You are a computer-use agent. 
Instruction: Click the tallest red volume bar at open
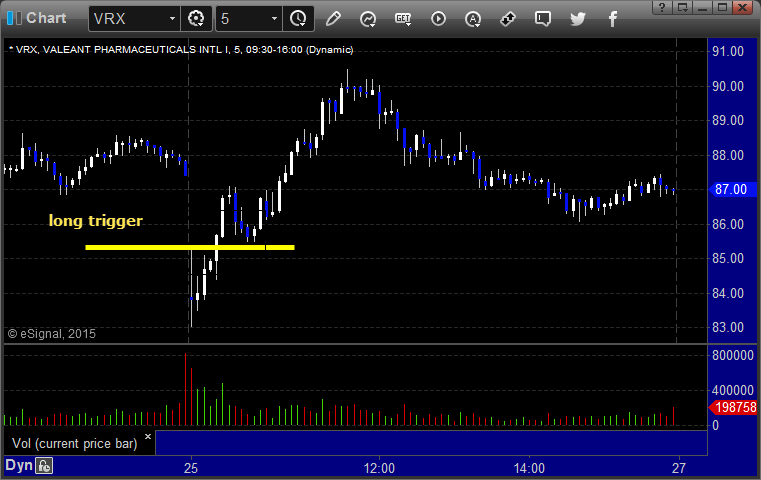tap(185, 389)
